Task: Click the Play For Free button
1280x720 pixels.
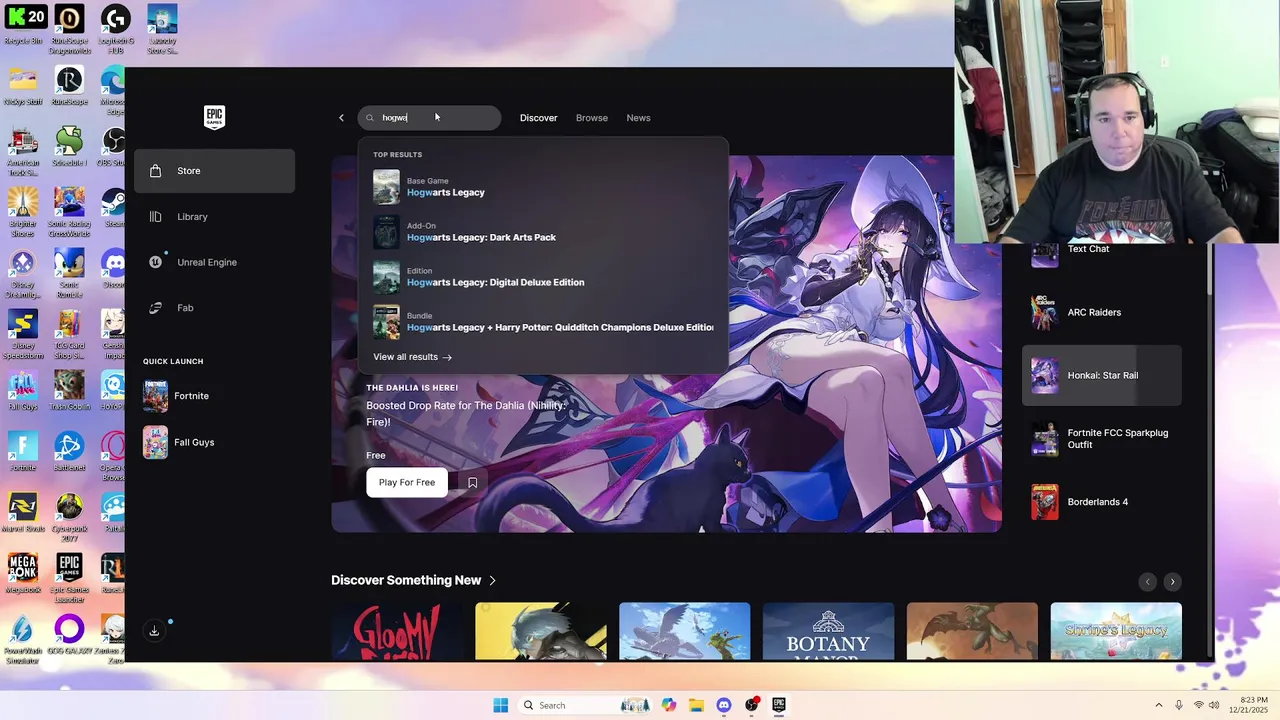Action: (x=407, y=482)
